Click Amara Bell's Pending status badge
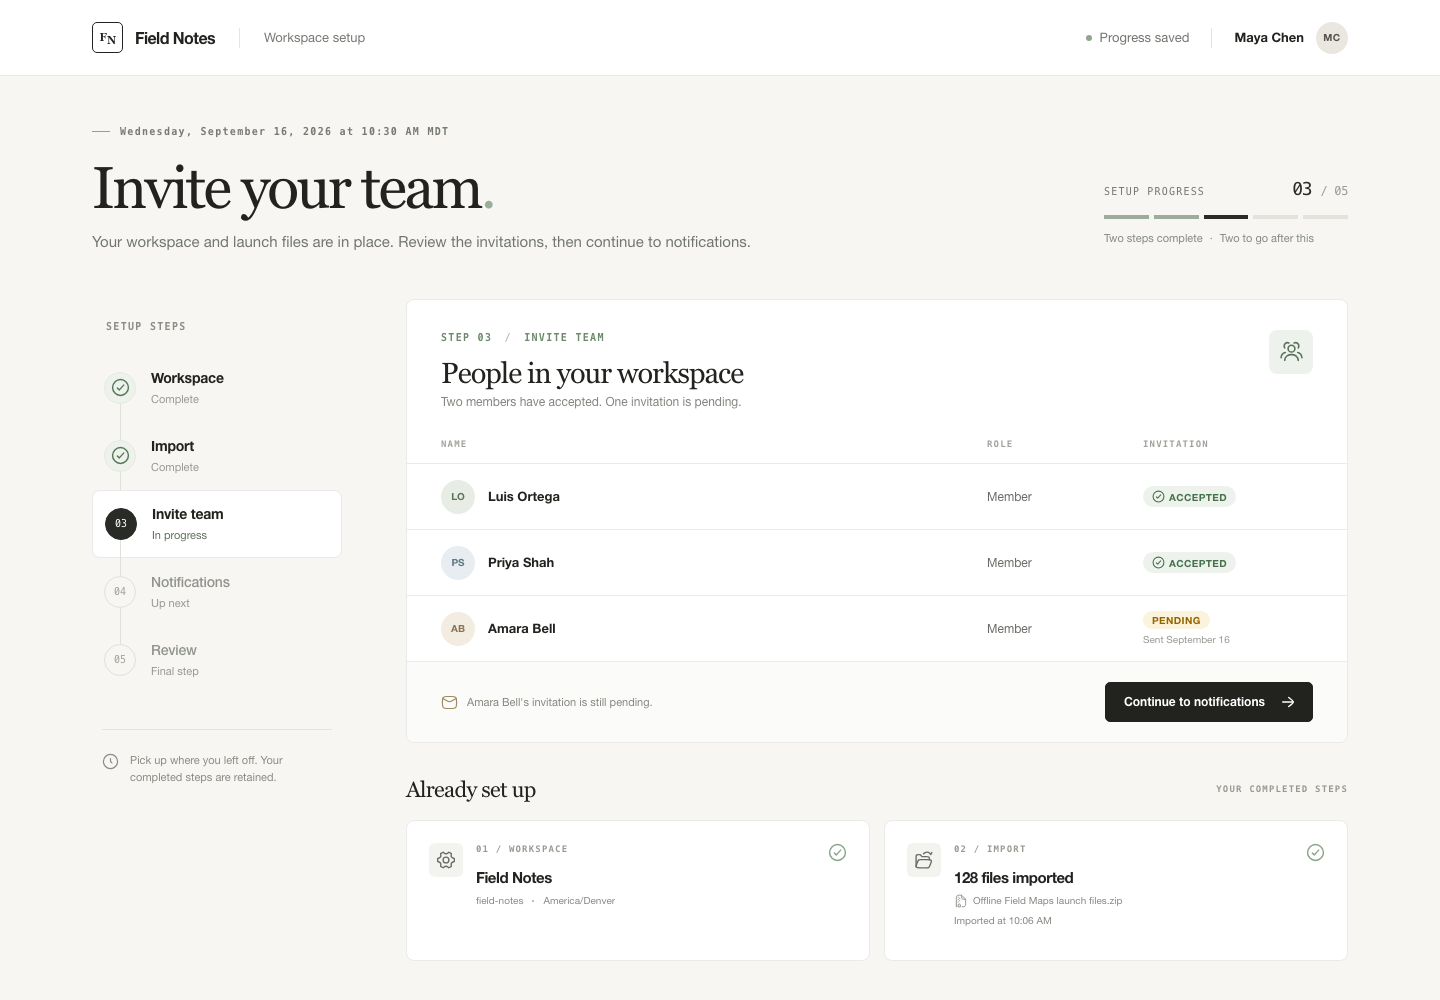This screenshot has width=1440, height=1000. point(1176,620)
